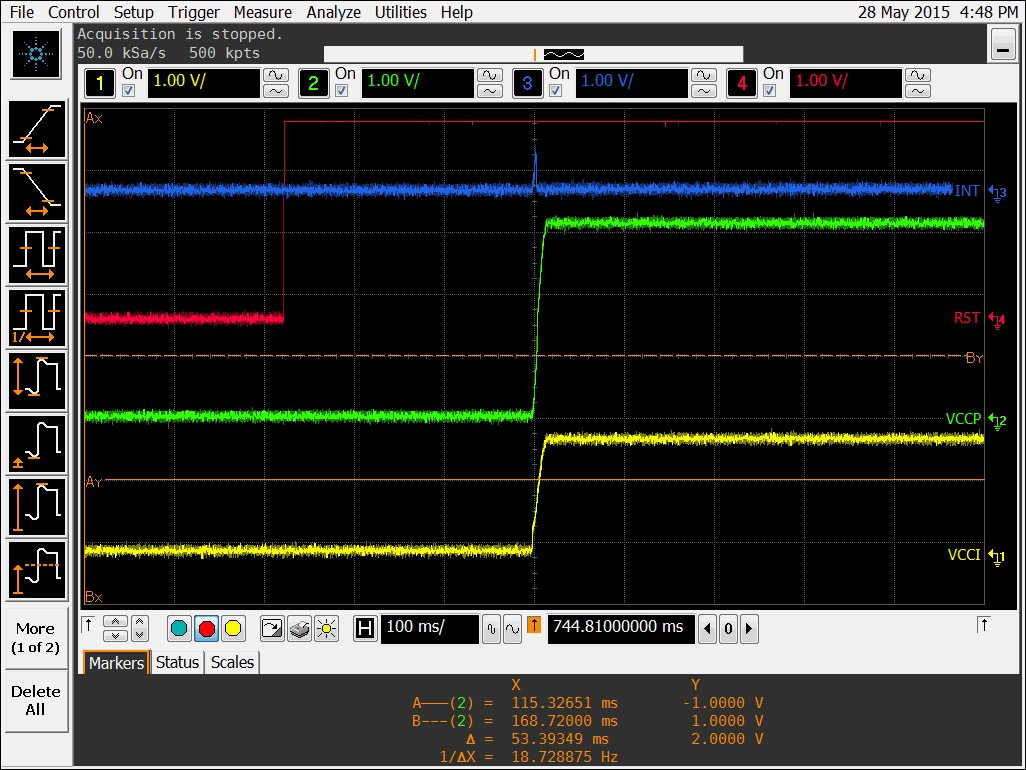Select the dashed-line voltage threshold measurement icon
Image resolution: width=1026 pixels, height=770 pixels.
coord(37,569)
